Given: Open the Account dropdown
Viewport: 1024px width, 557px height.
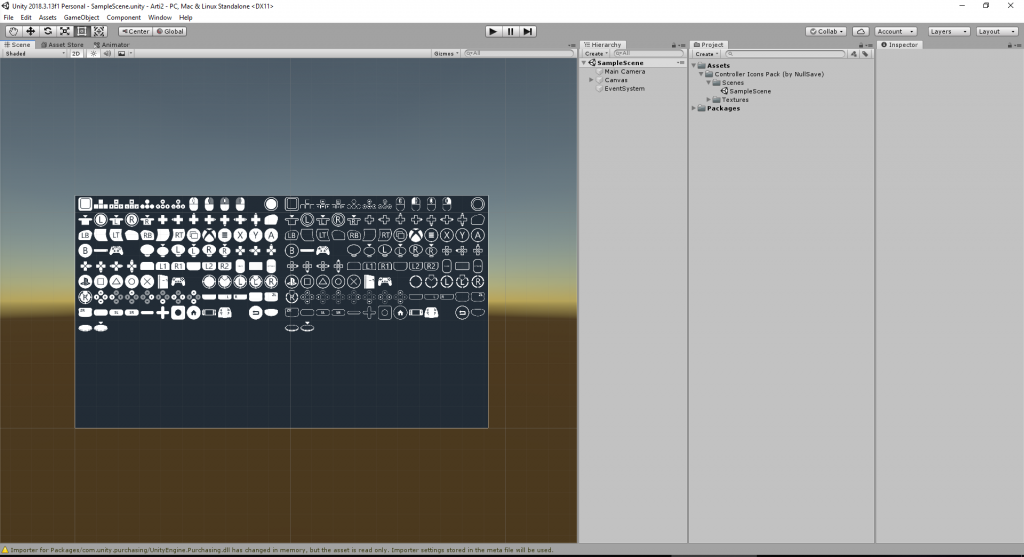Looking at the screenshot, I should [895, 31].
